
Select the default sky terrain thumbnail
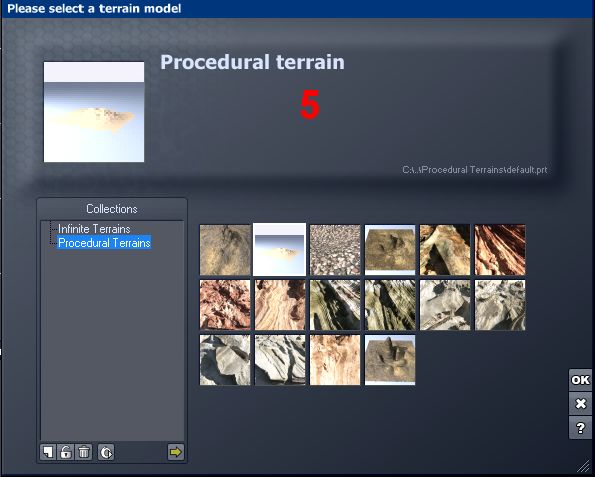280,249
